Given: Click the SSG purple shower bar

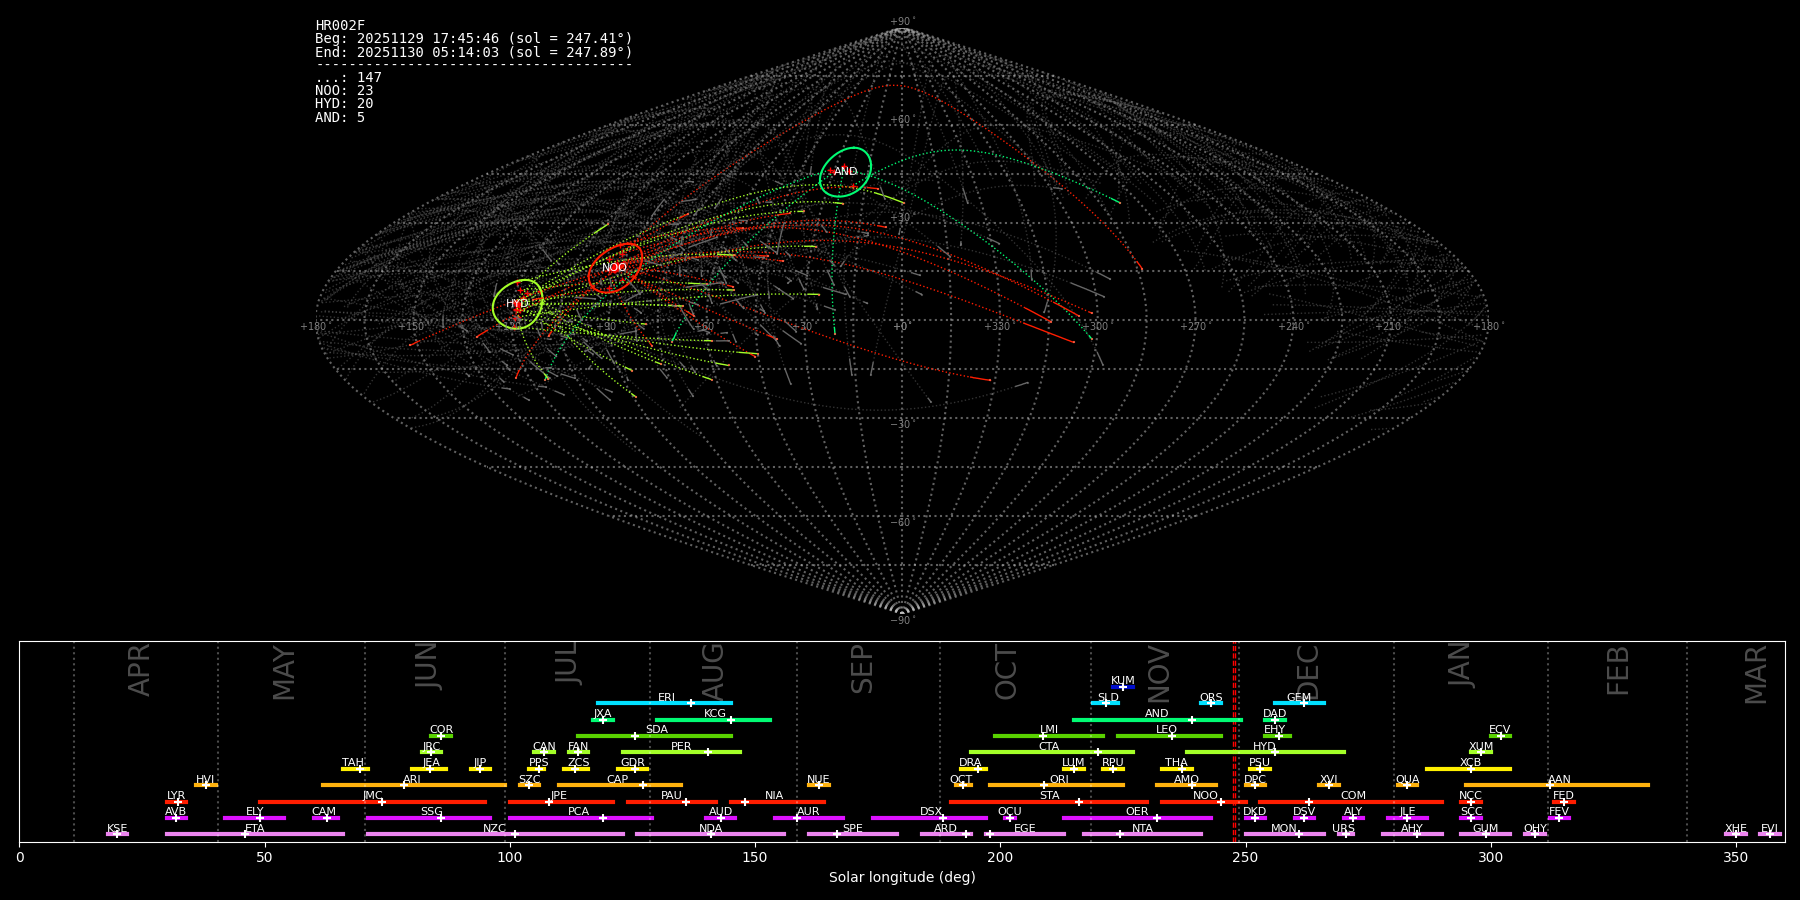Looking at the screenshot, I should click(x=428, y=818).
